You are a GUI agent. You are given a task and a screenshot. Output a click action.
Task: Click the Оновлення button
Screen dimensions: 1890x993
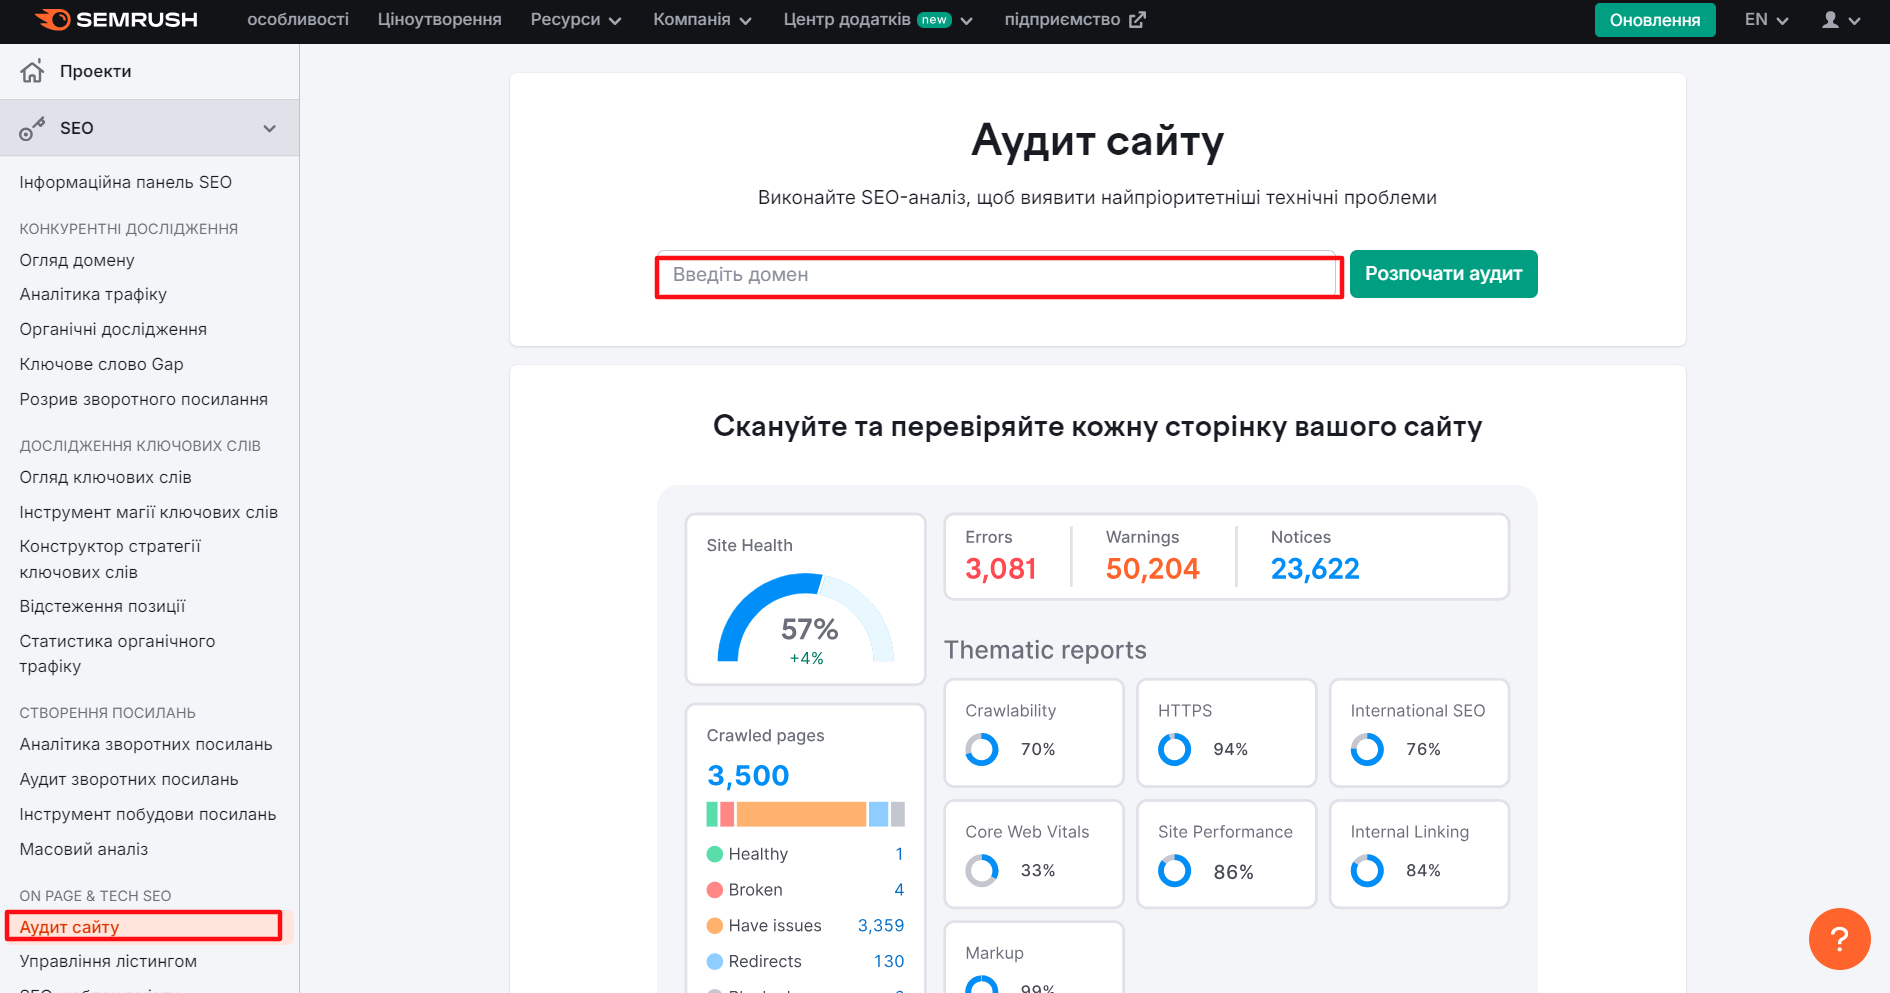1654,19
